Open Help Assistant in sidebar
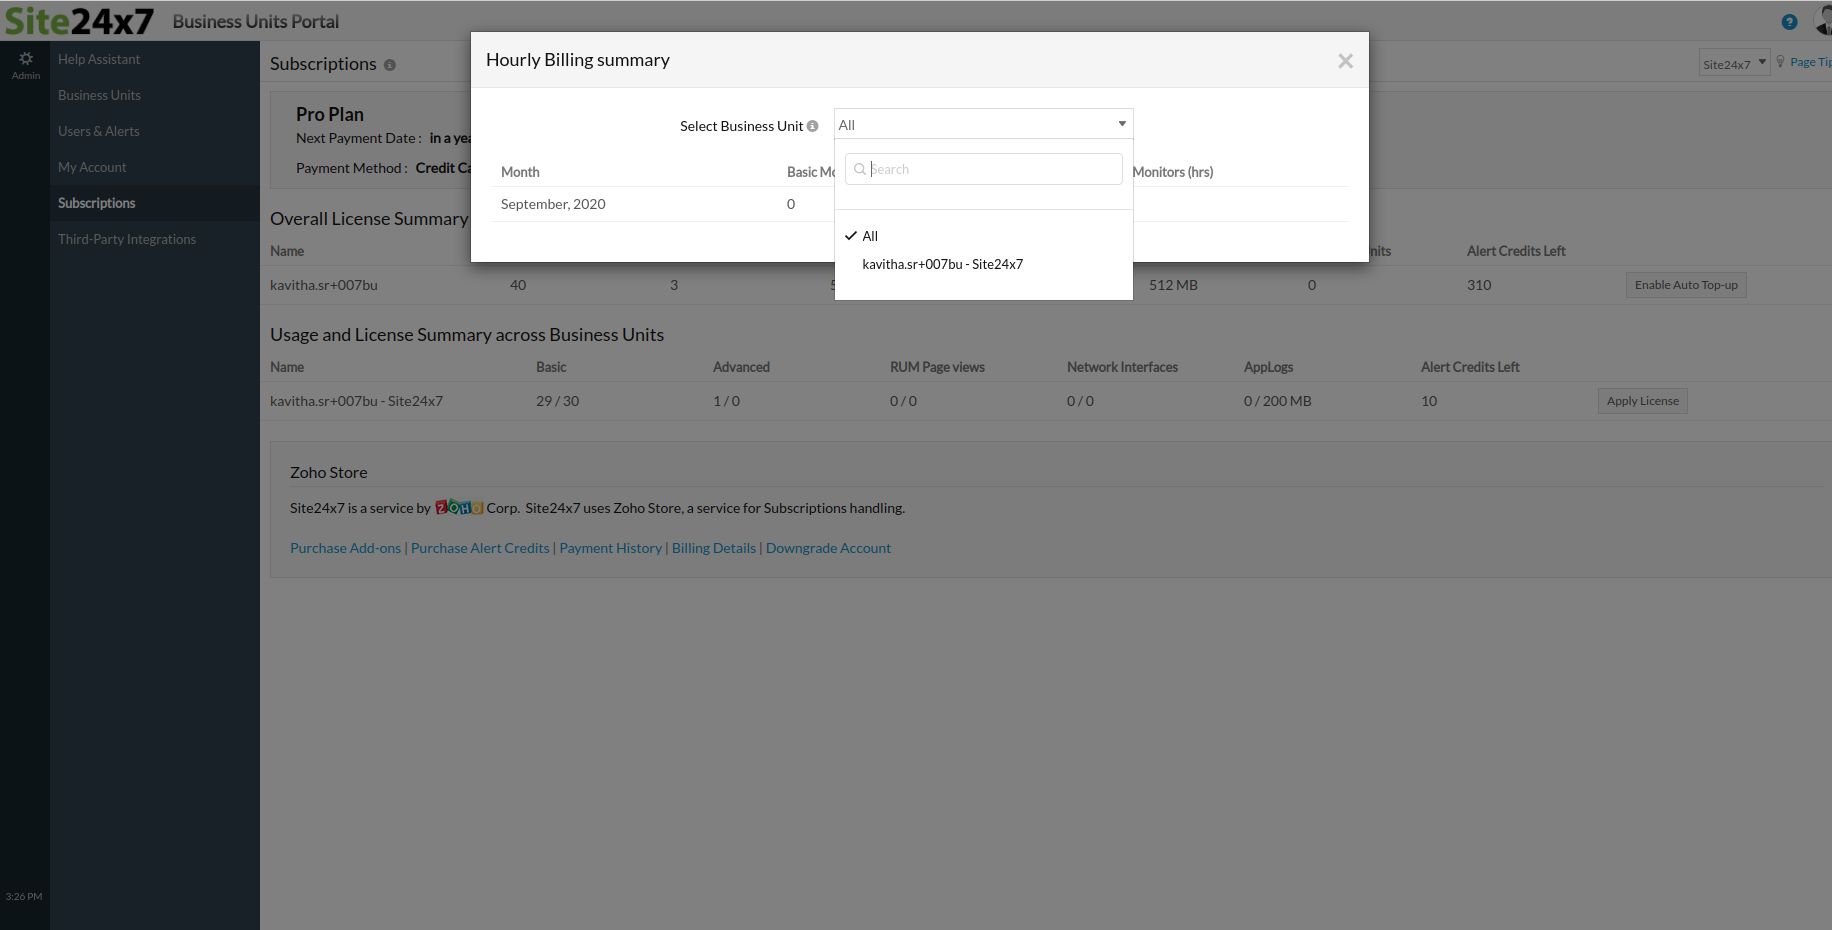This screenshot has height=930, width=1832. (x=99, y=59)
